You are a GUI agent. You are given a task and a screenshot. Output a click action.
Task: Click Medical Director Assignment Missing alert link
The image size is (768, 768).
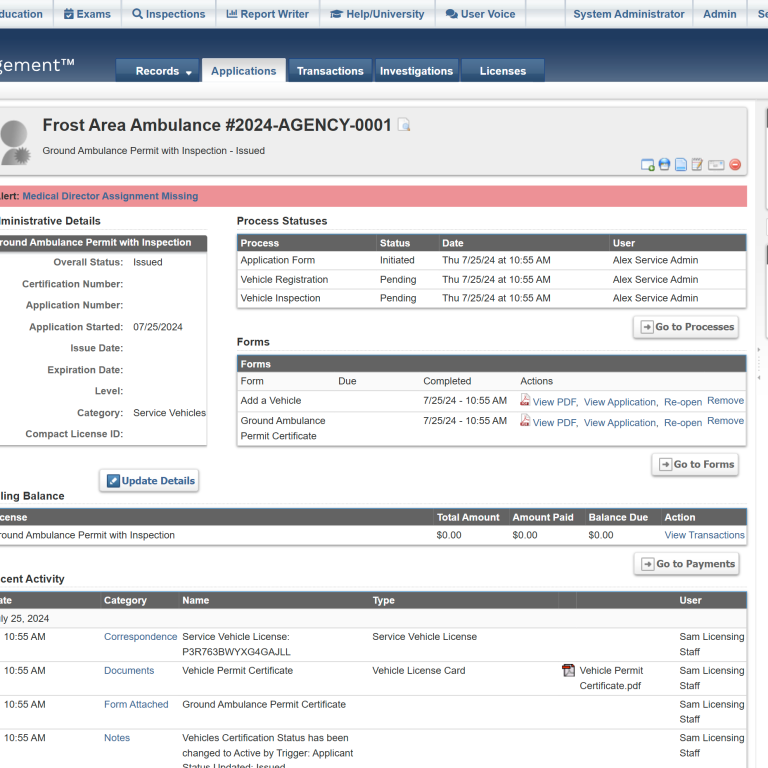(x=110, y=196)
